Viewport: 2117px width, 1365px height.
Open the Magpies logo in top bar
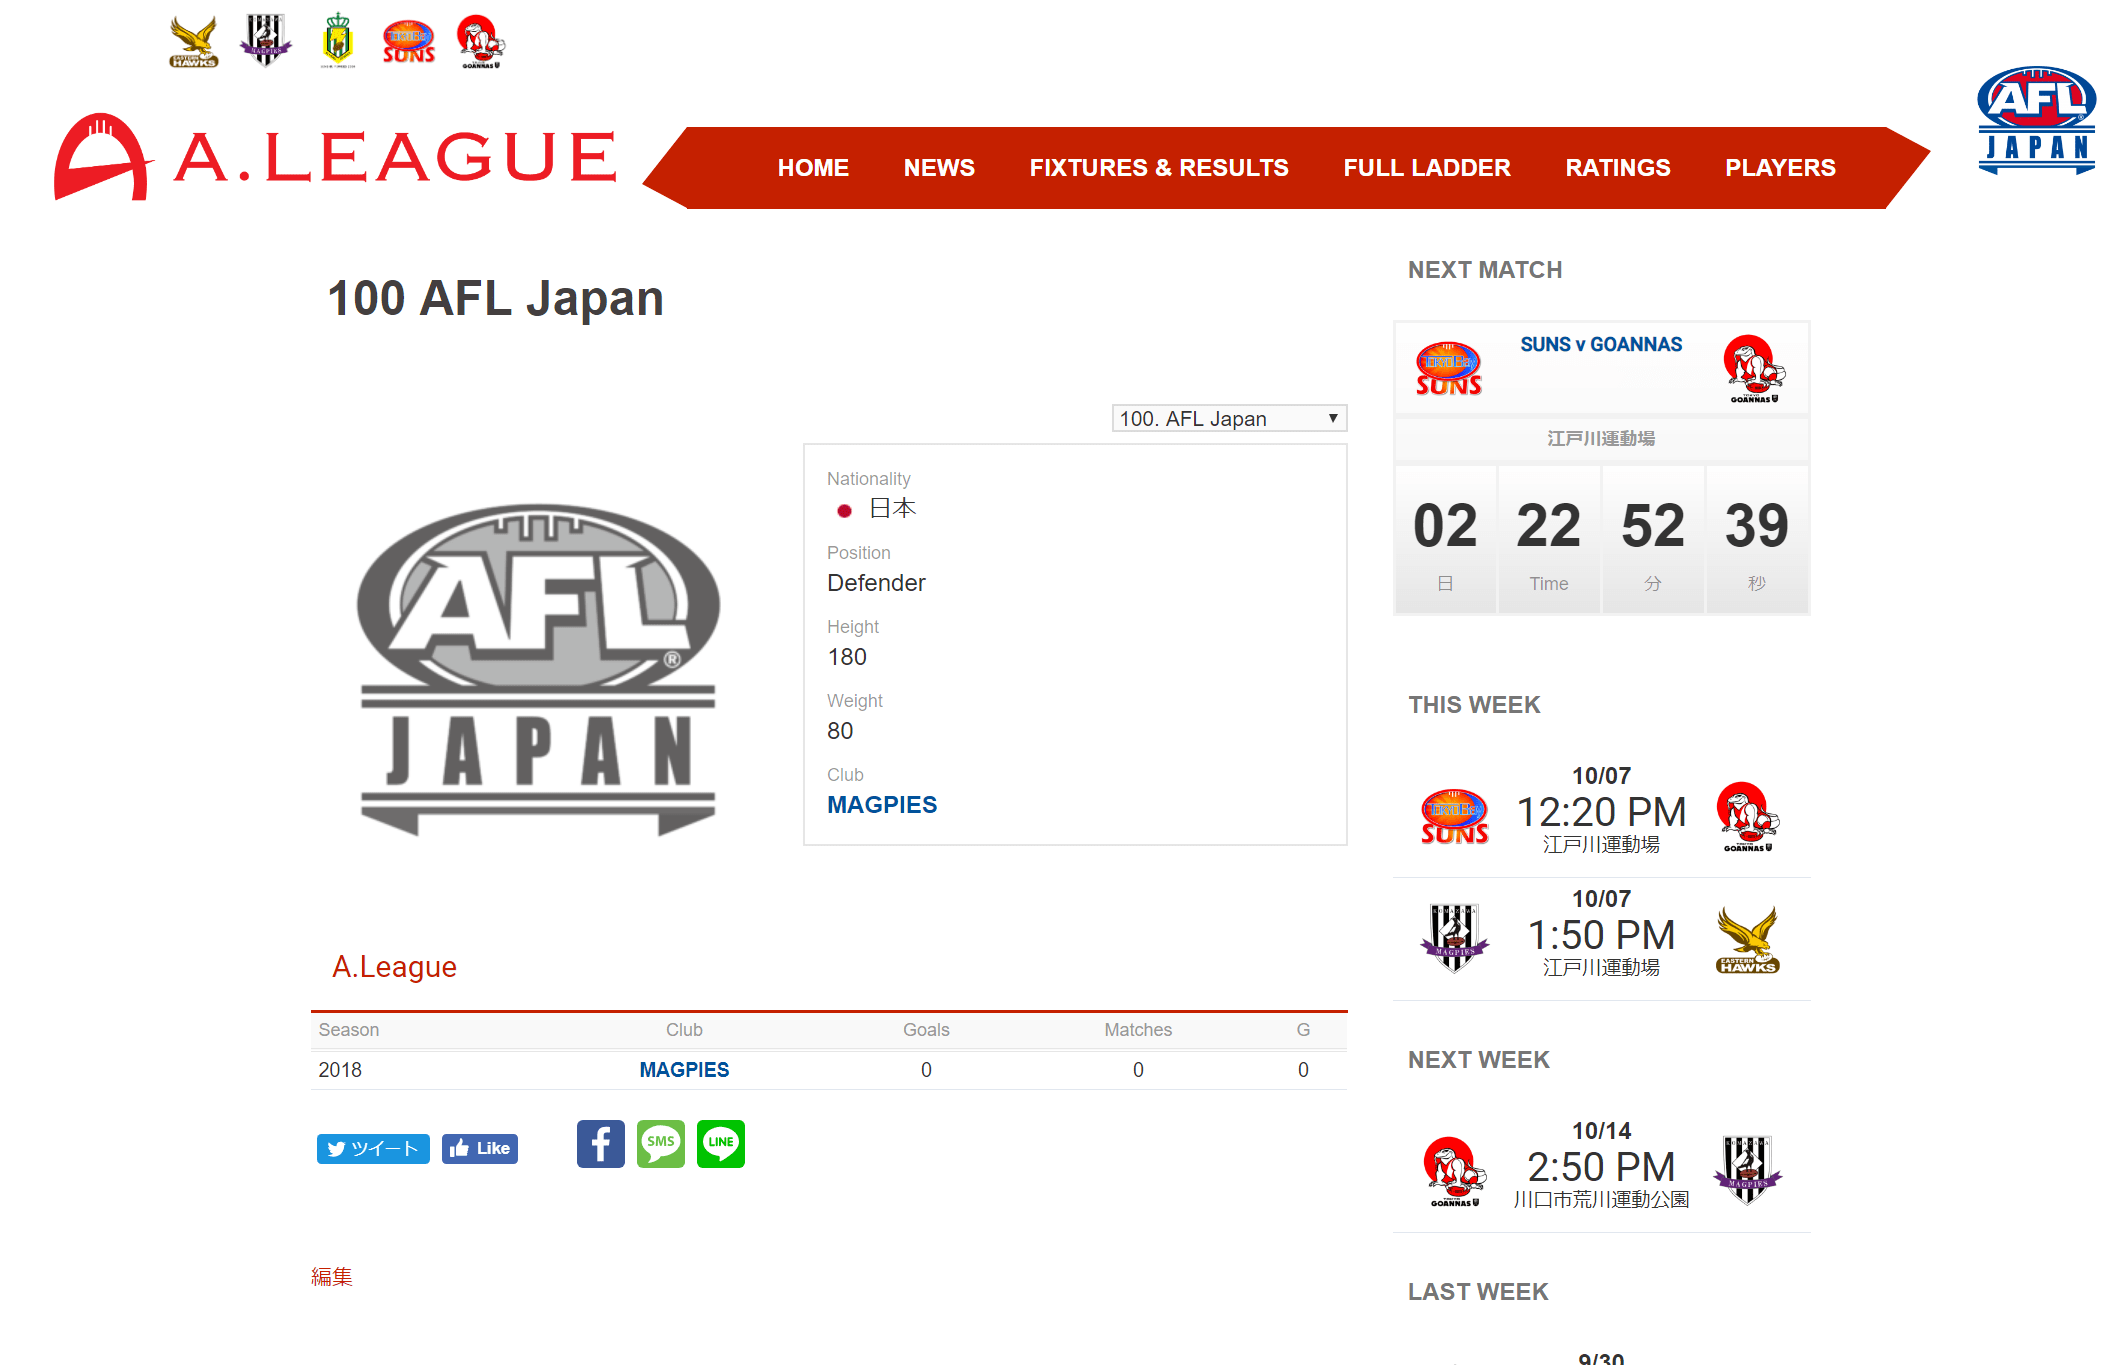pos(265,41)
